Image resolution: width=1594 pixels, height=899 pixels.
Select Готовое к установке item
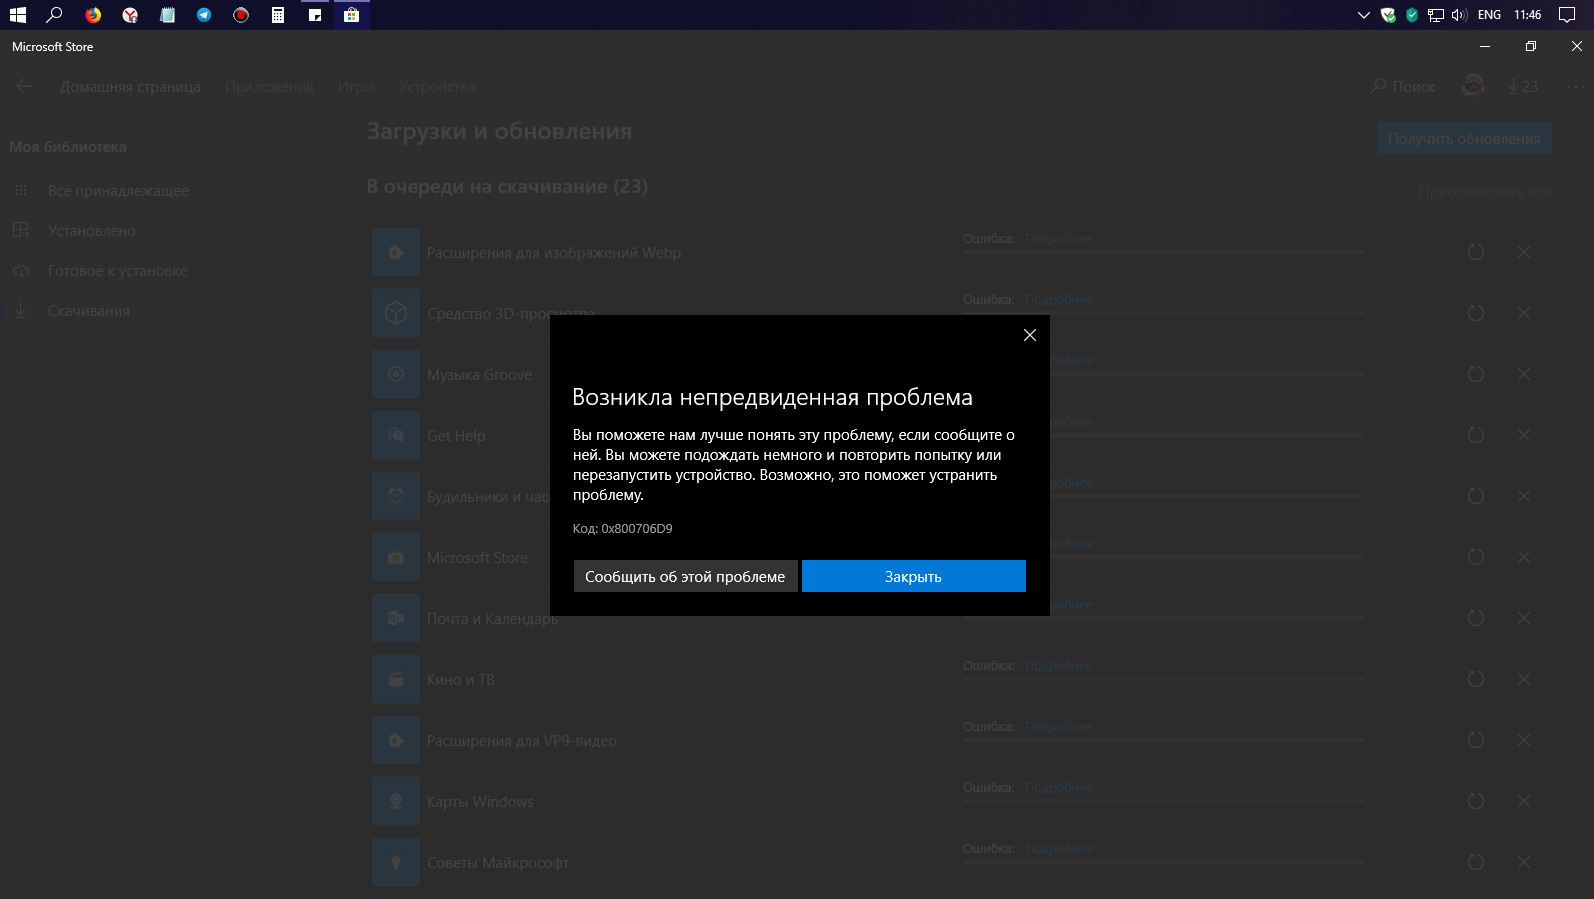[x=117, y=270]
